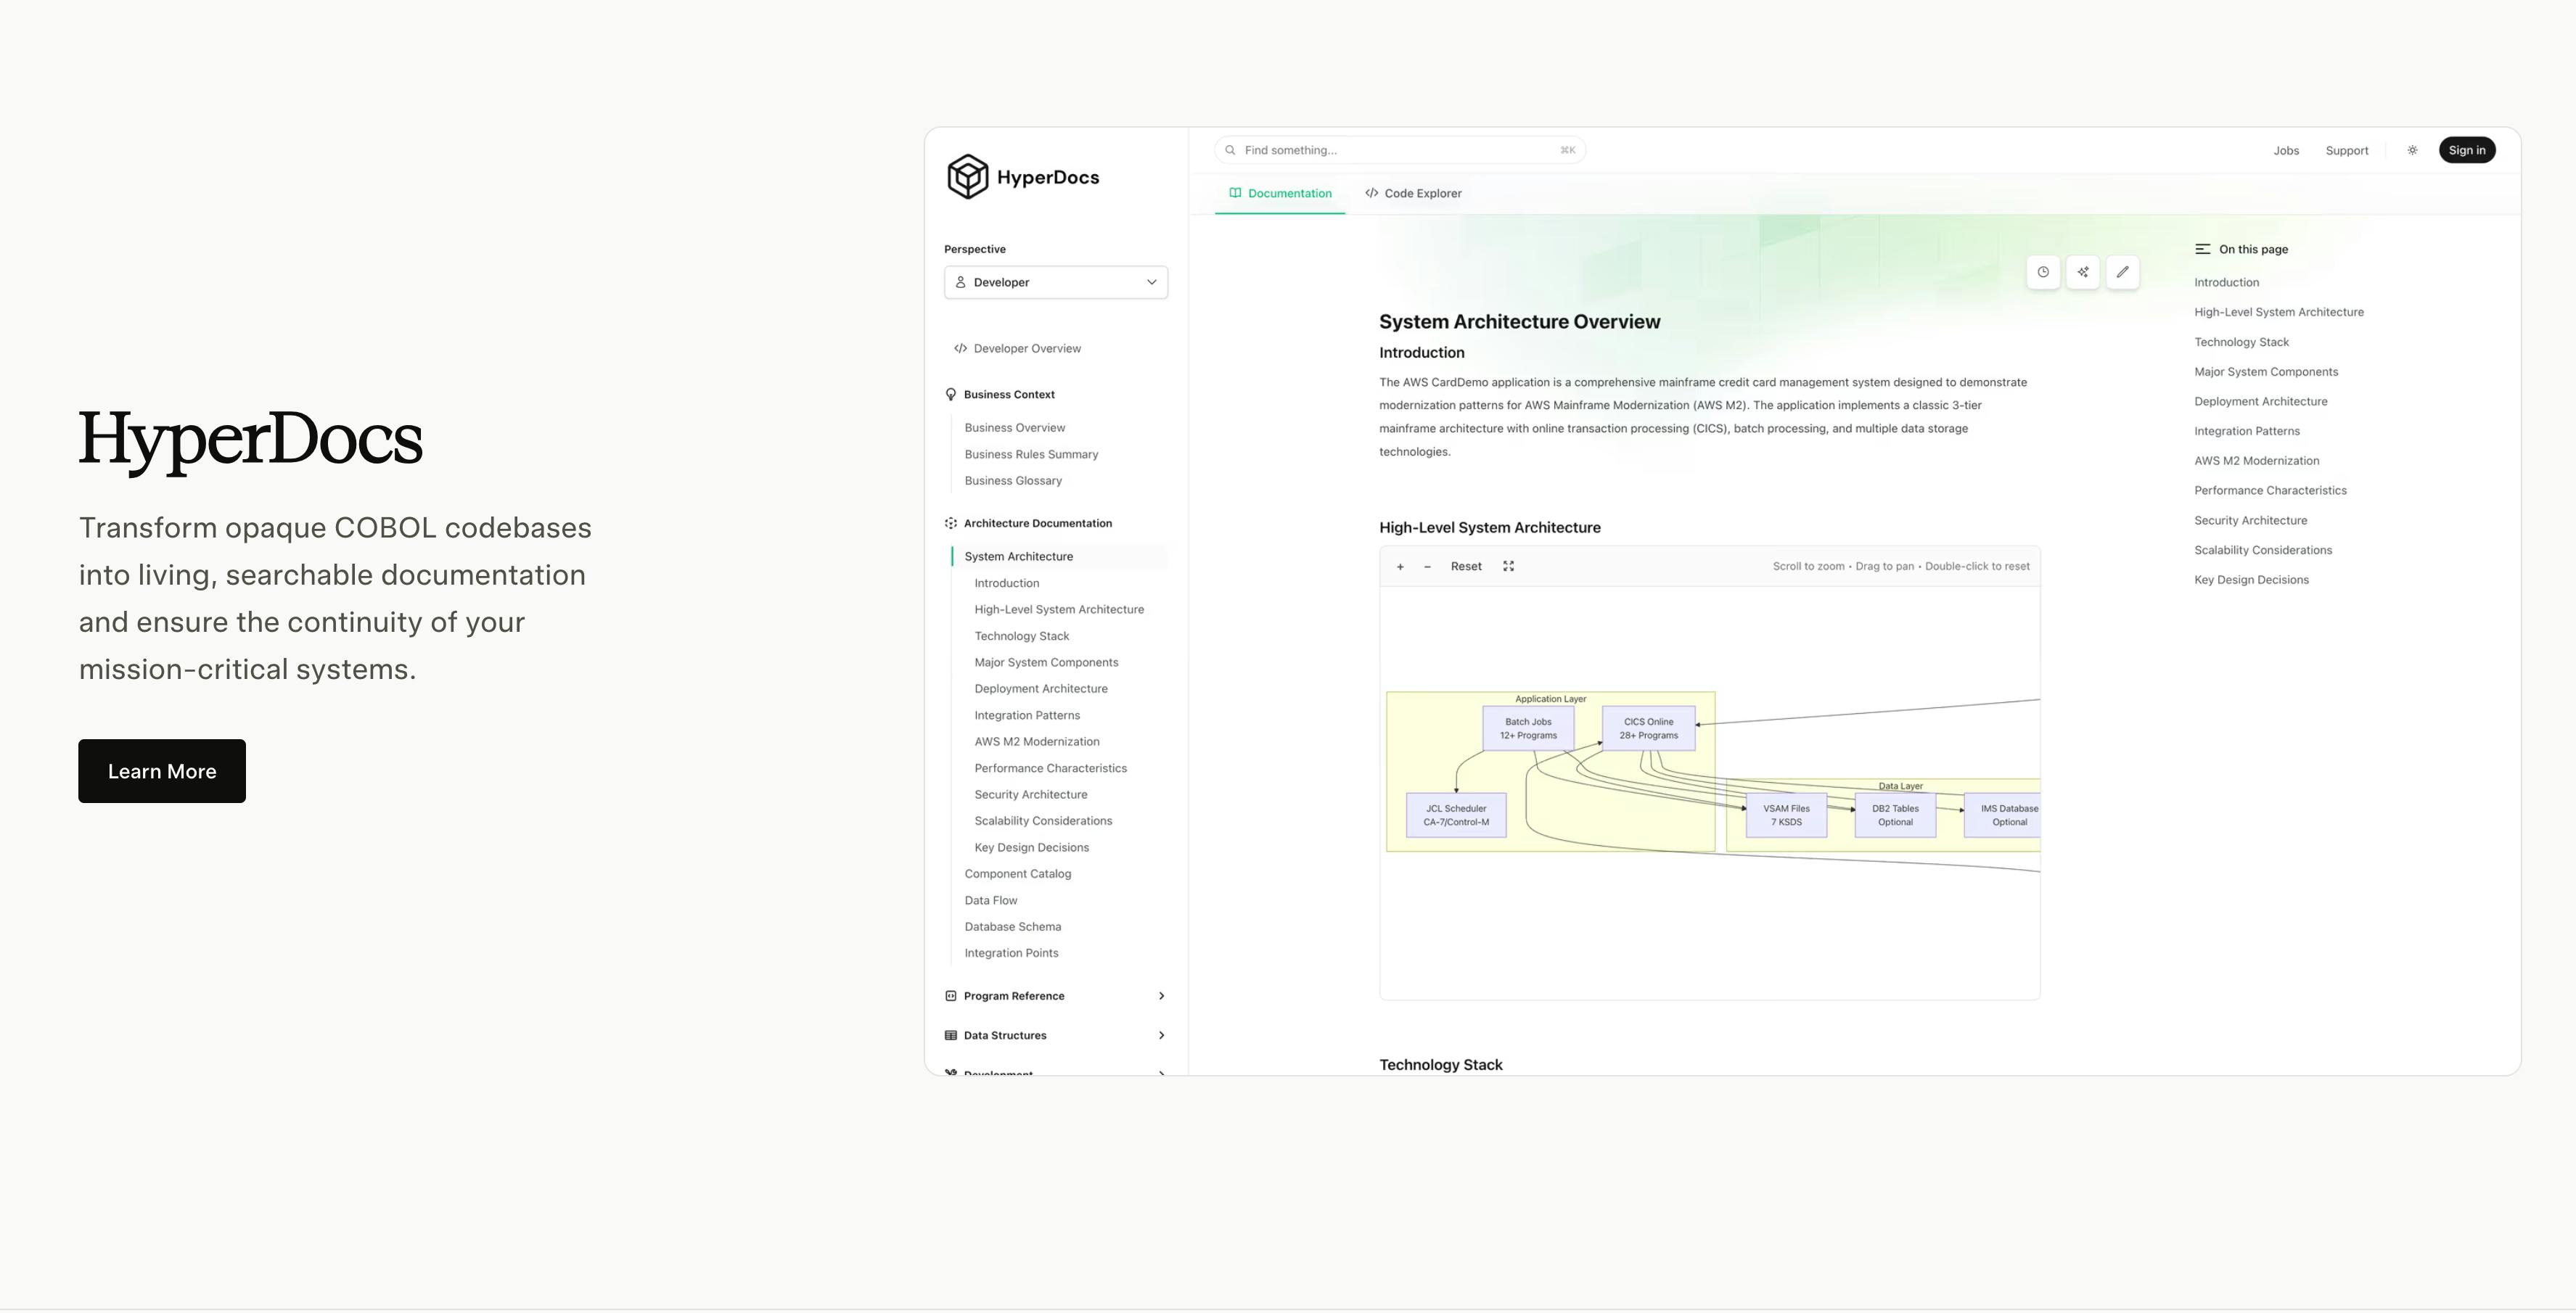Open Database Schema in the sidebar

pos(1012,927)
